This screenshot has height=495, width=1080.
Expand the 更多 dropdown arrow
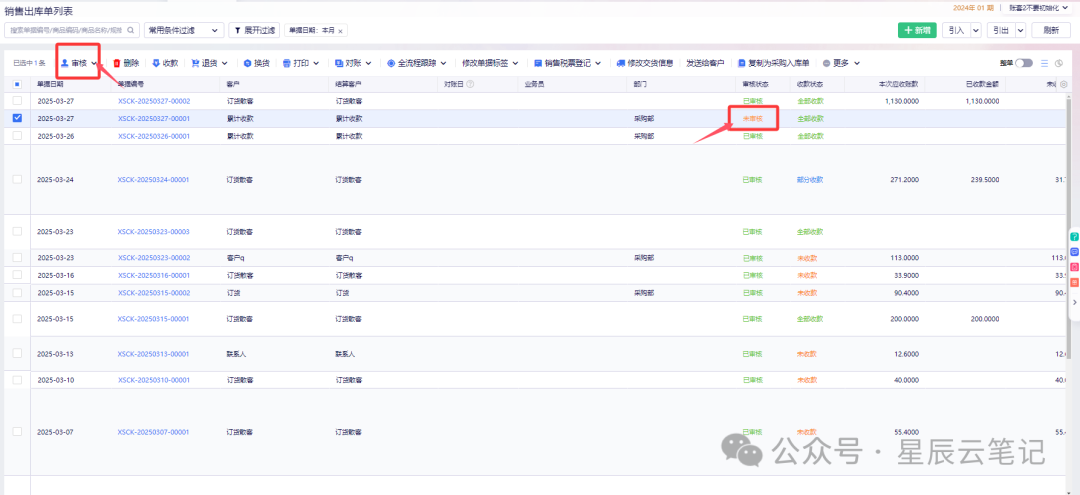pyautogui.click(x=857, y=63)
